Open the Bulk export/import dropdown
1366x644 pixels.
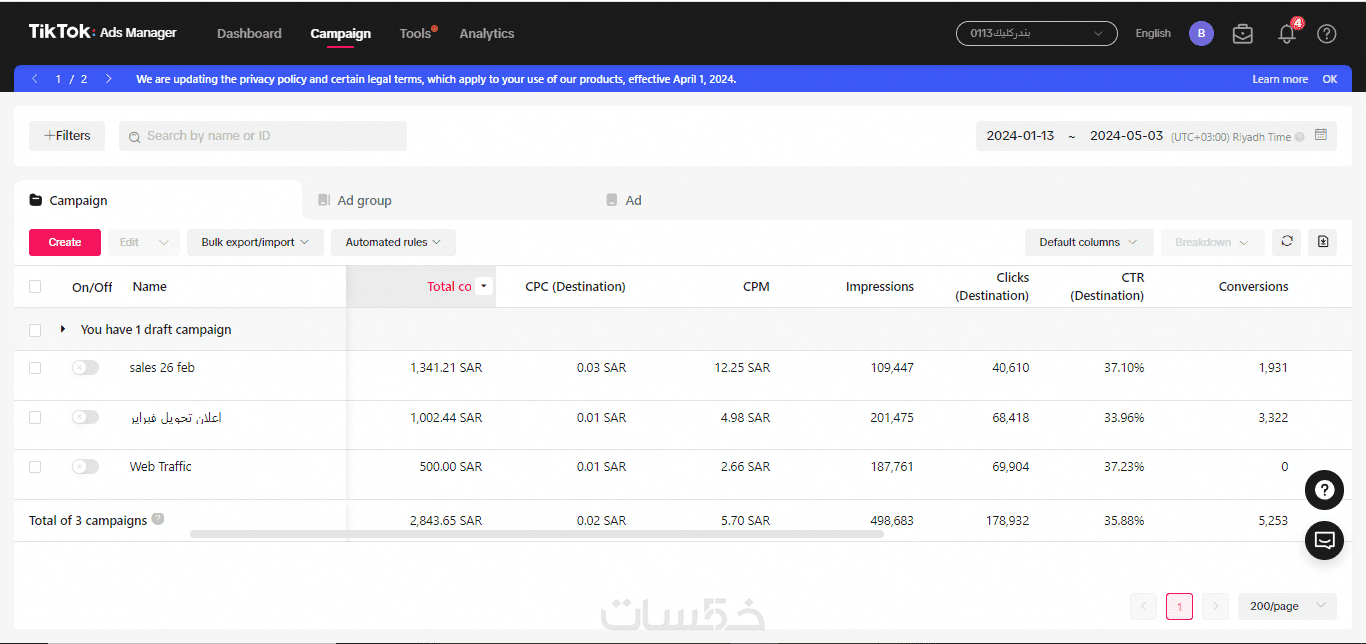click(255, 242)
